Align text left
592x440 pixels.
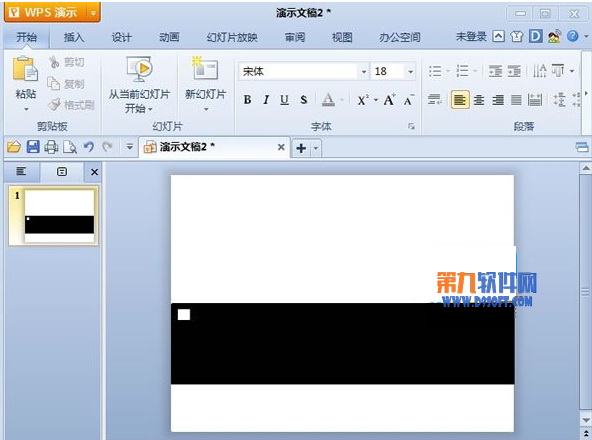click(x=460, y=100)
